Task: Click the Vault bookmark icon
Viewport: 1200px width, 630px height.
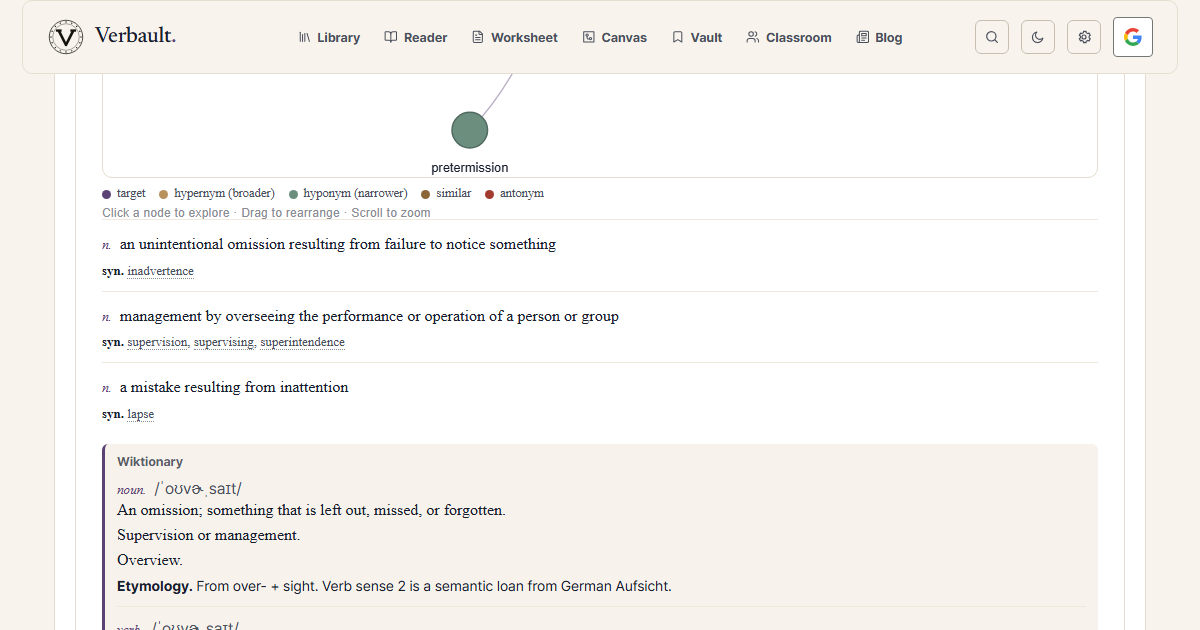Action: [x=678, y=37]
